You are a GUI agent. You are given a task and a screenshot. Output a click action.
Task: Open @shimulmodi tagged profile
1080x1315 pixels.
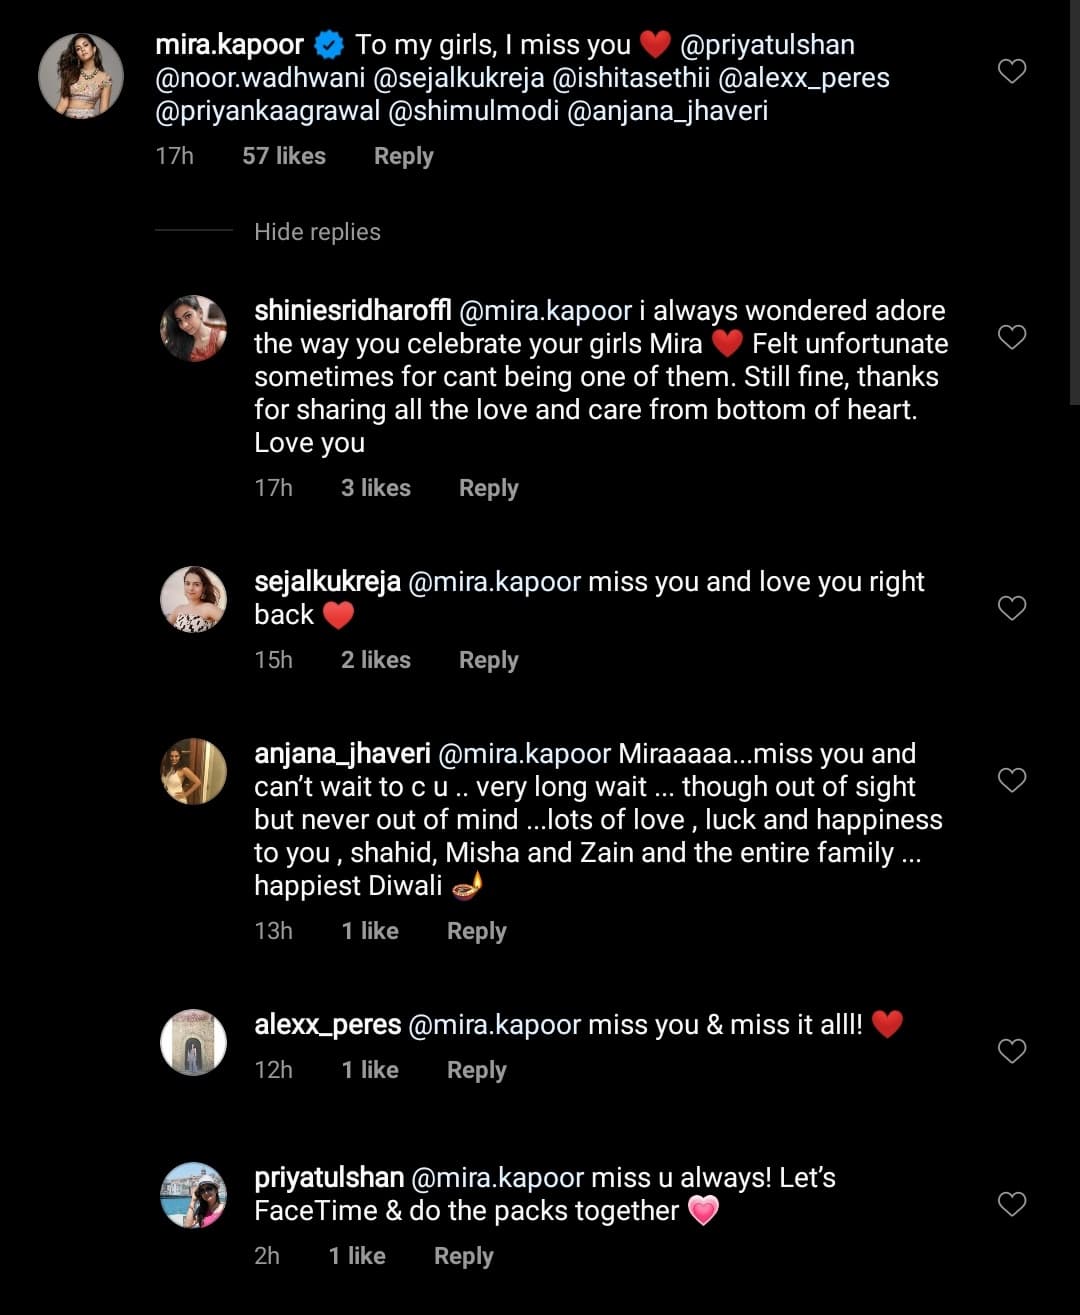473,111
